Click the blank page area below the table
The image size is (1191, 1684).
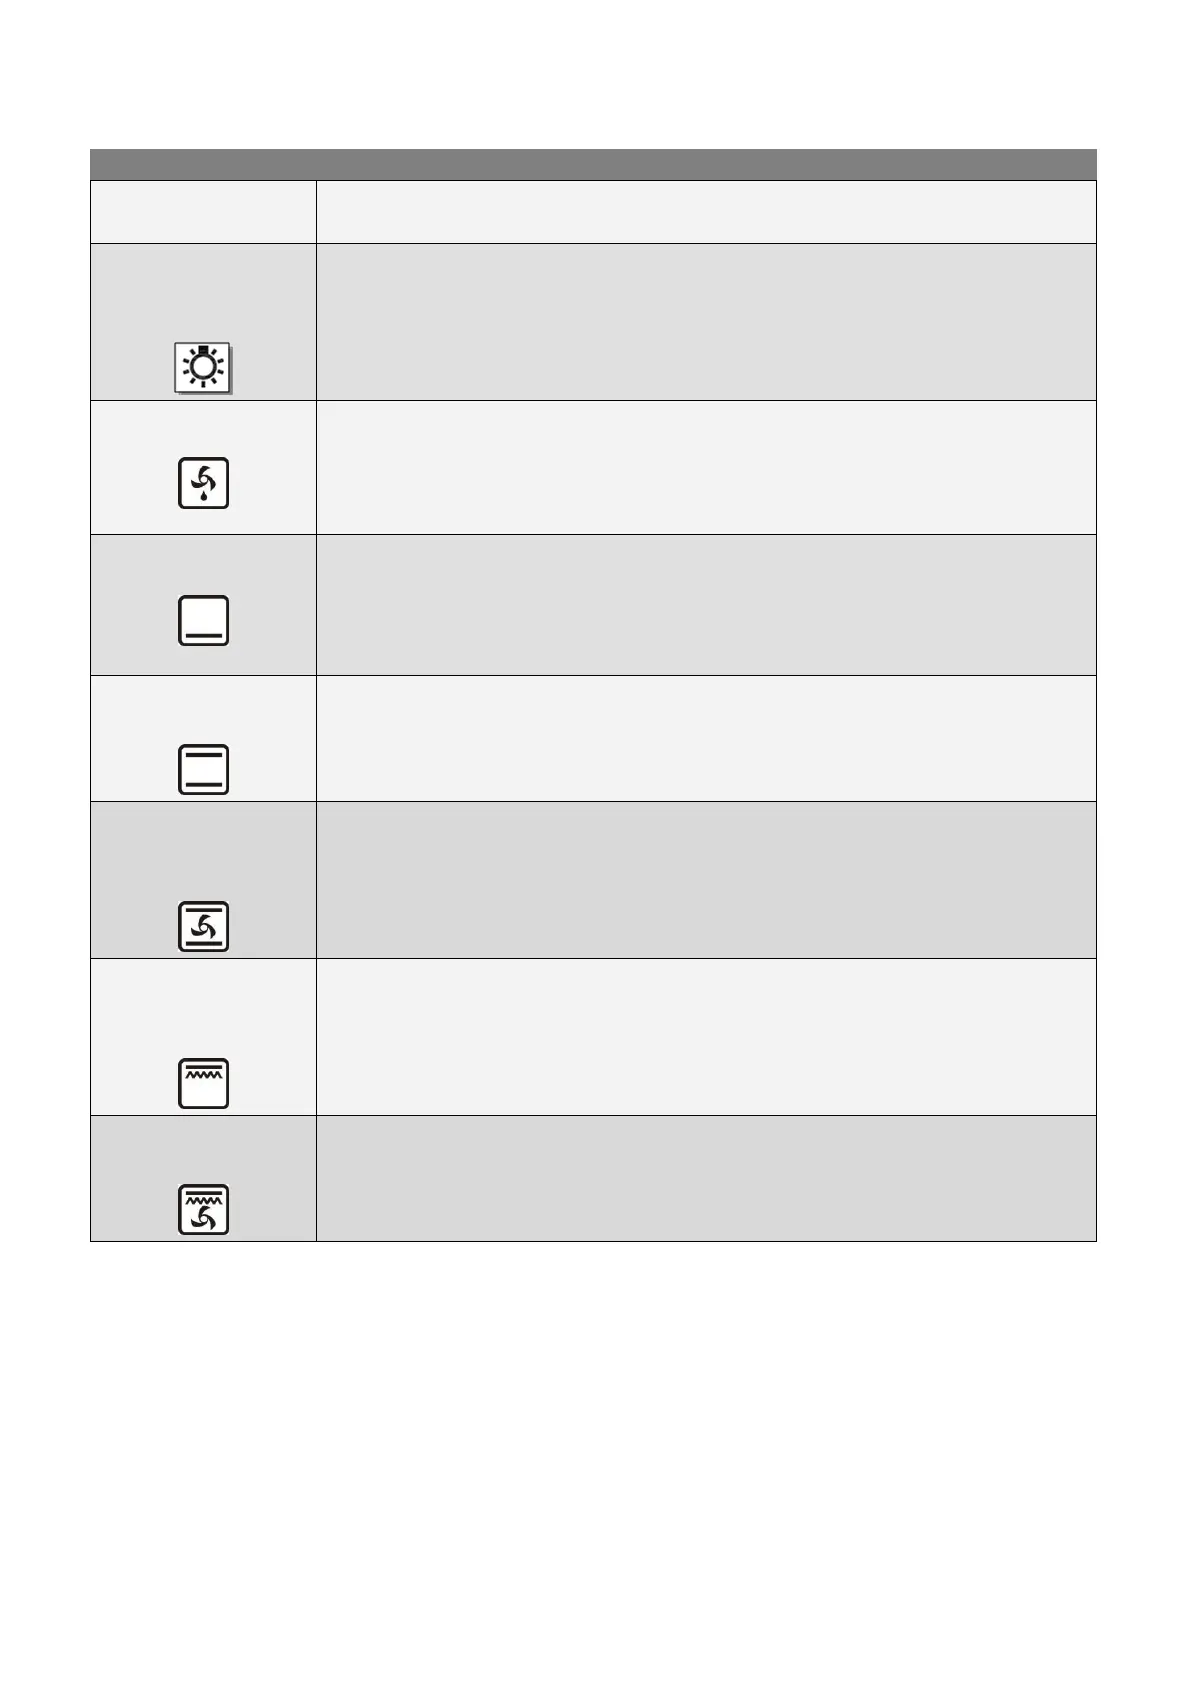click(x=593, y=1450)
